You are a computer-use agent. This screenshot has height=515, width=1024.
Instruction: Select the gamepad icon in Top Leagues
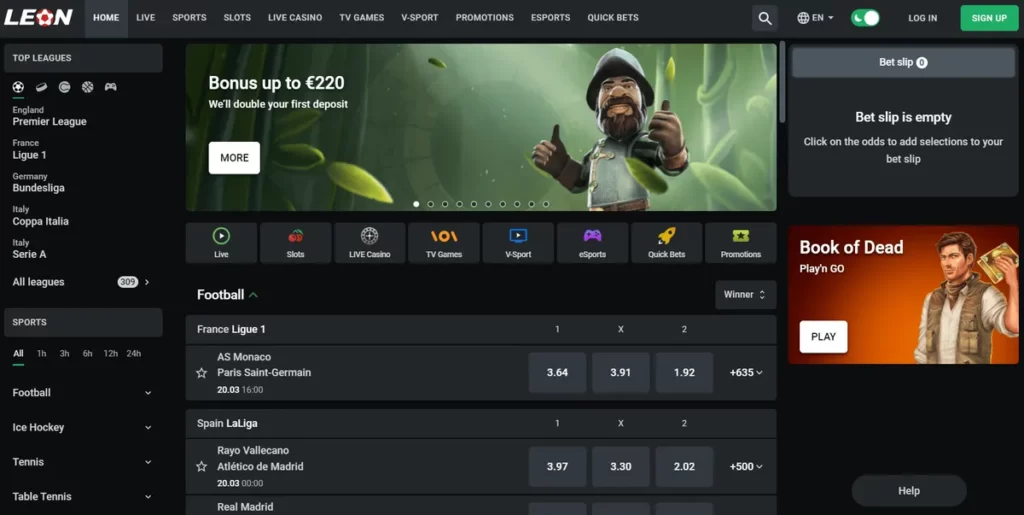[x=110, y=87]
